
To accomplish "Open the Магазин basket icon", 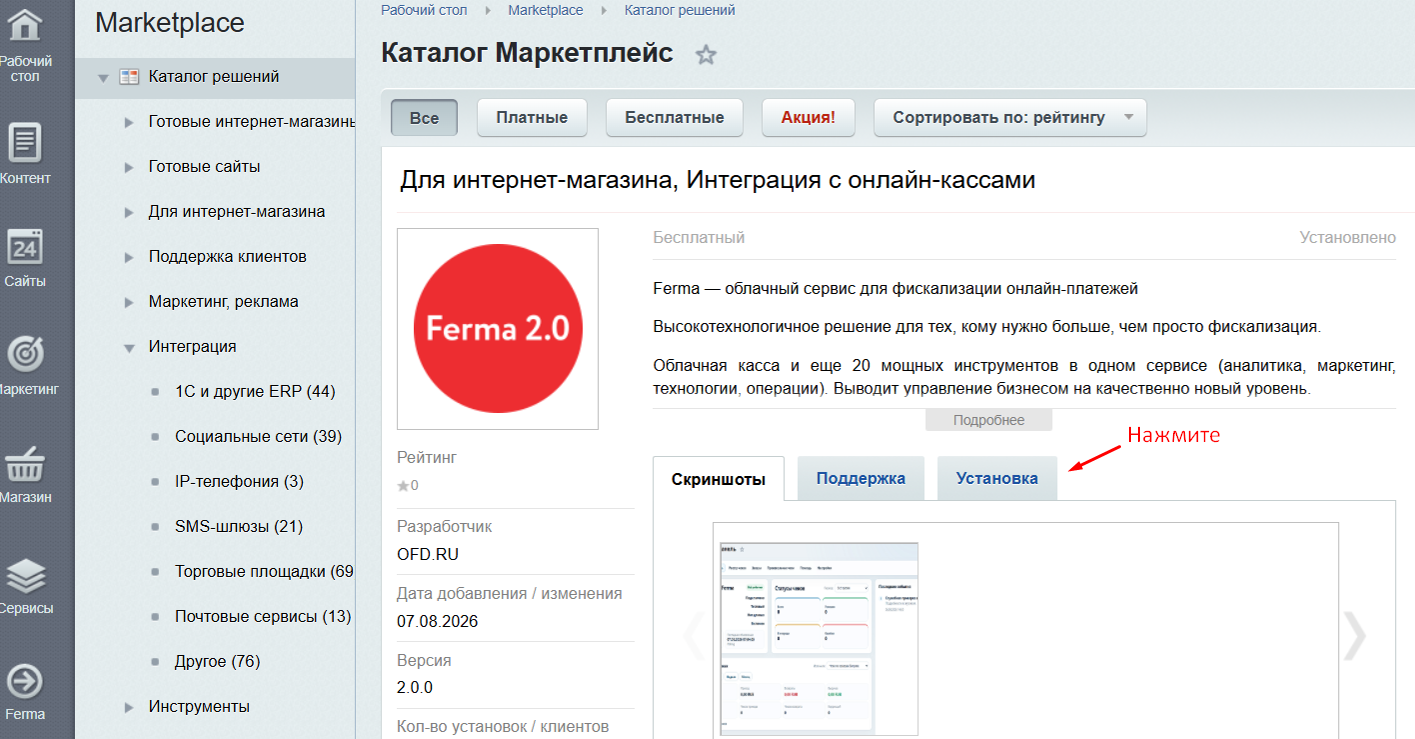I will click(x=25, y=463).
